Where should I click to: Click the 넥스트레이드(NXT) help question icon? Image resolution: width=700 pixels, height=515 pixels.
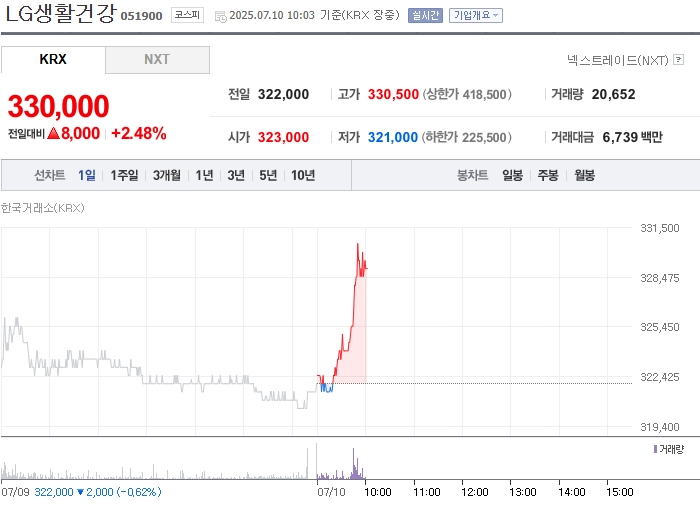coord(679,59)
